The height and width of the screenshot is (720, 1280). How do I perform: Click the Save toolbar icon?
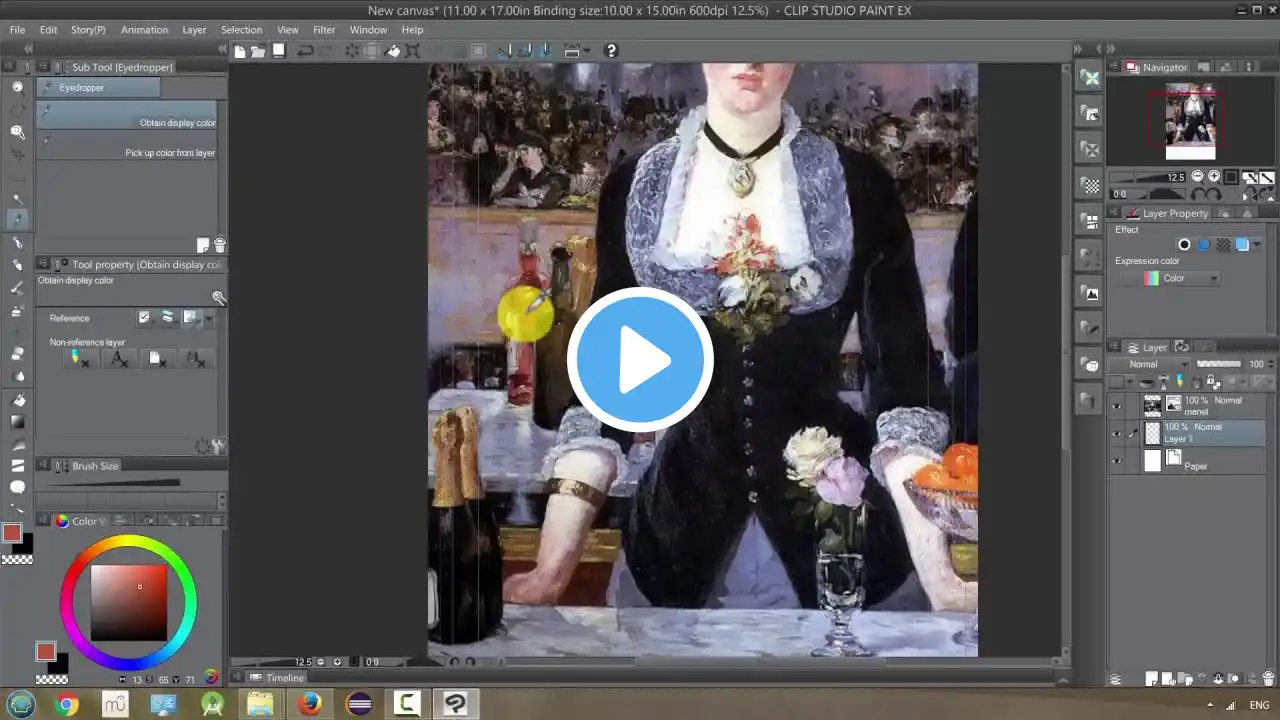pyautogui.click(x=279, y=51)
